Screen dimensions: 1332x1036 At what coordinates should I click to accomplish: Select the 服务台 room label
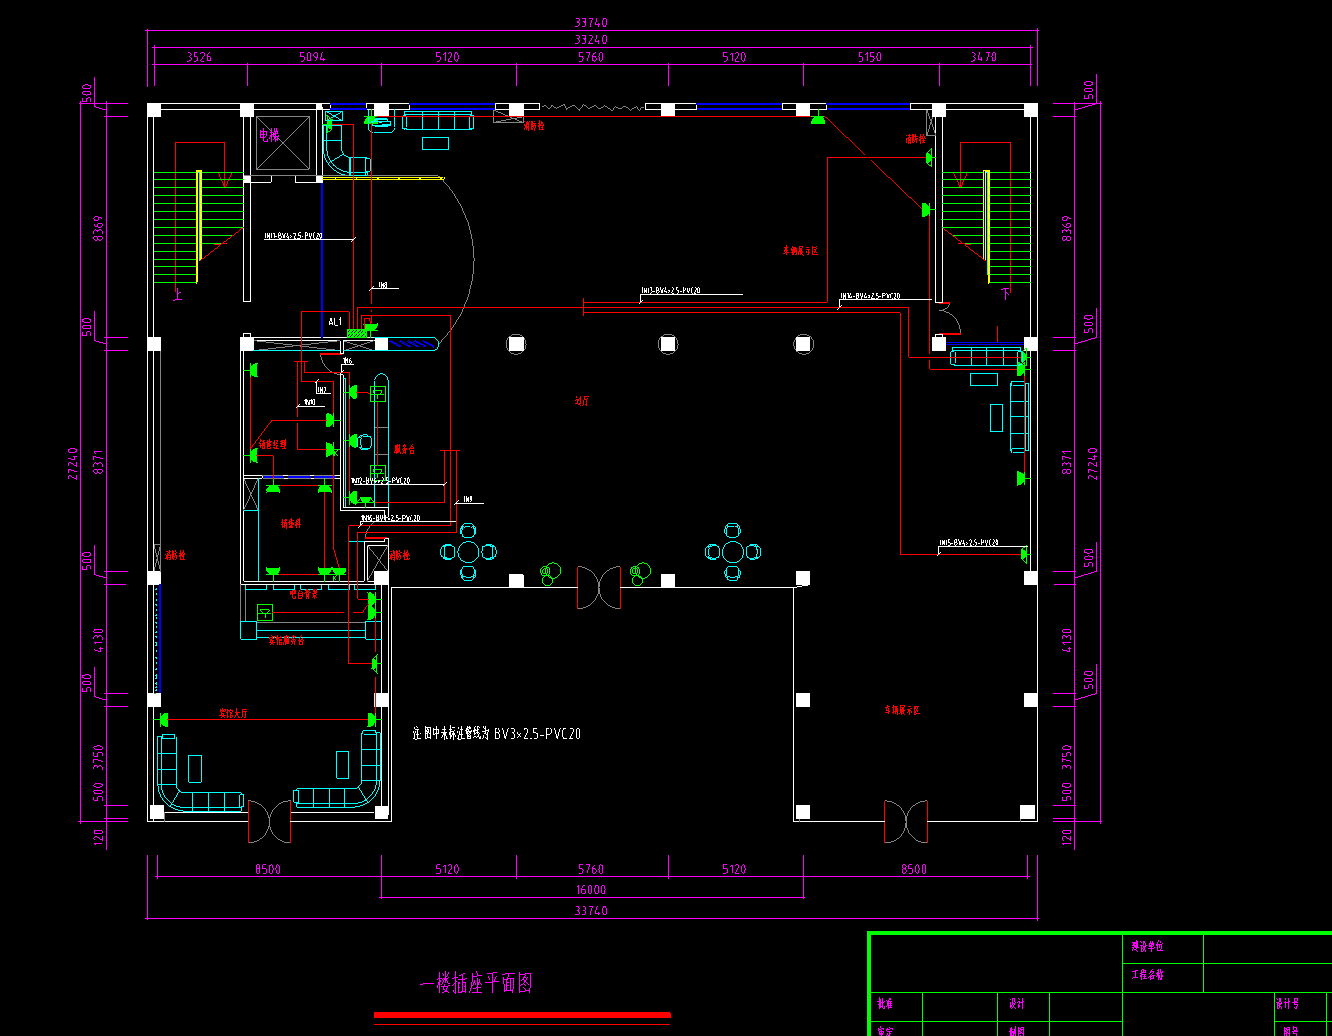404,449
